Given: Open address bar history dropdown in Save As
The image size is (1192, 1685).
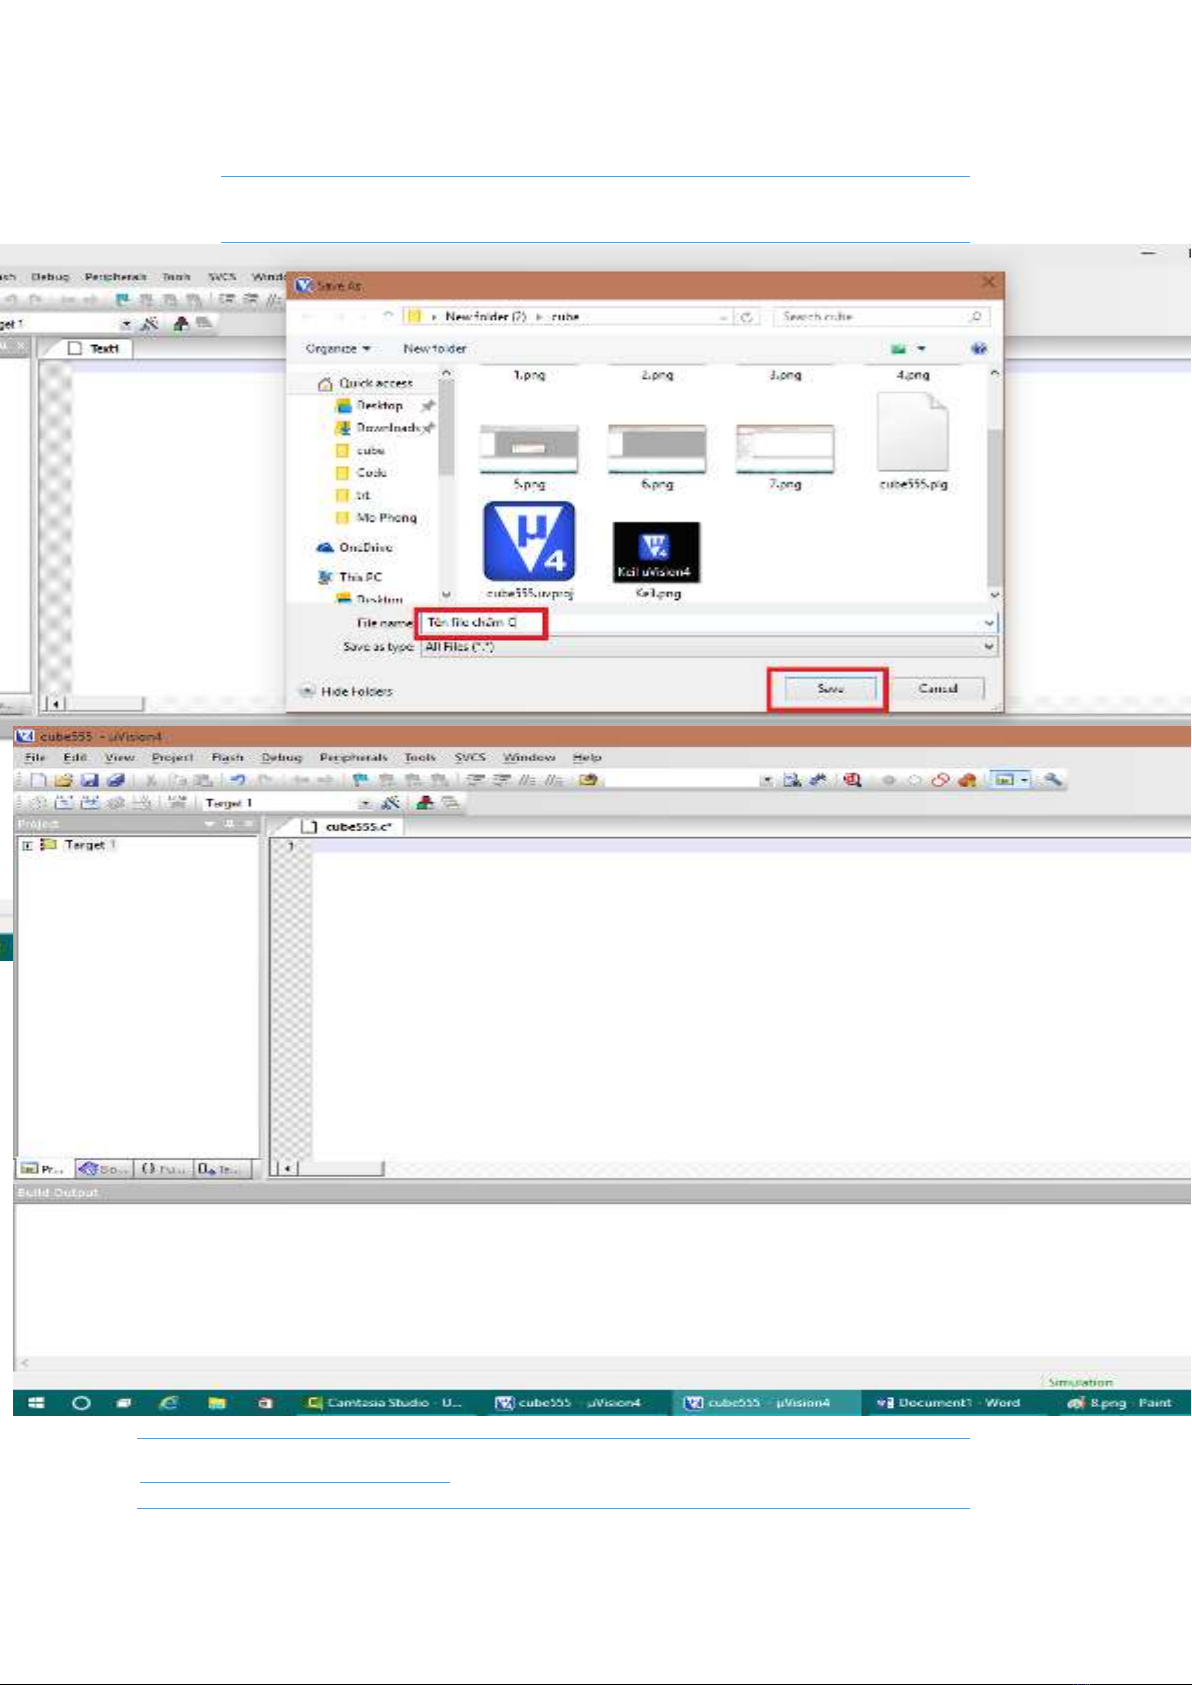Looking at the screenshot, I should coord(724,316).
